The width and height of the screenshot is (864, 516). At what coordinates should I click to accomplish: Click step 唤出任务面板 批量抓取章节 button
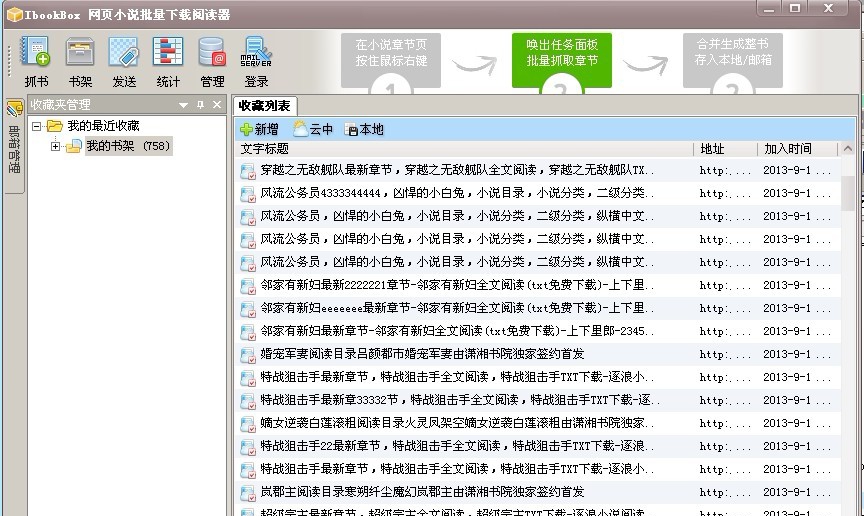561,60
